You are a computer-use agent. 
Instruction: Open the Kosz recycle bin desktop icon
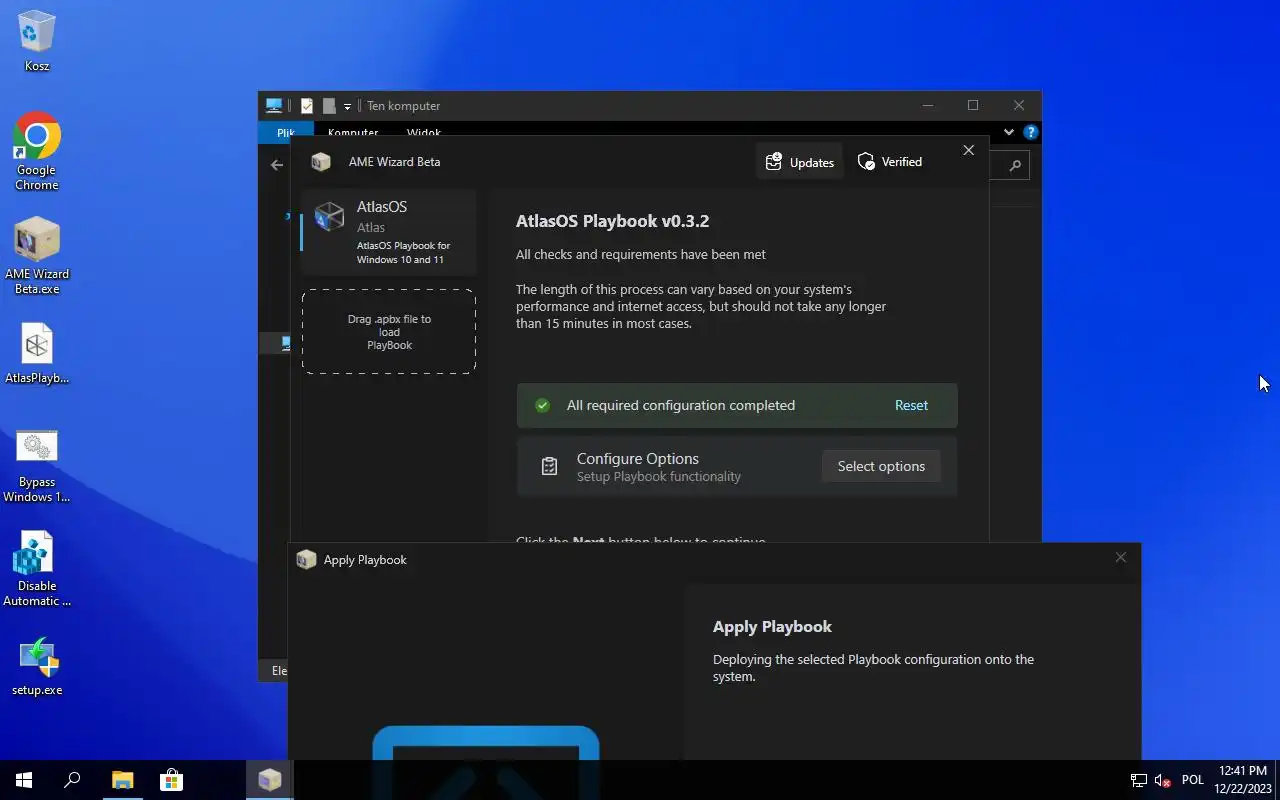pos(37,41)
